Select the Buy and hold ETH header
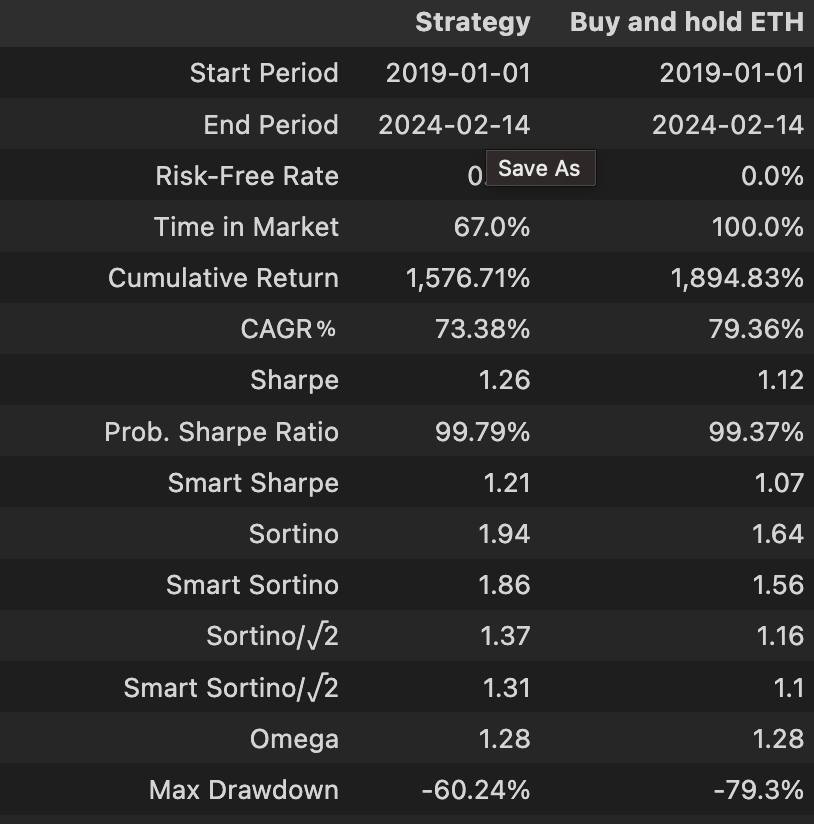Viewport: 814px width, 824px height. pyautogui.click(x=687, y=22)
